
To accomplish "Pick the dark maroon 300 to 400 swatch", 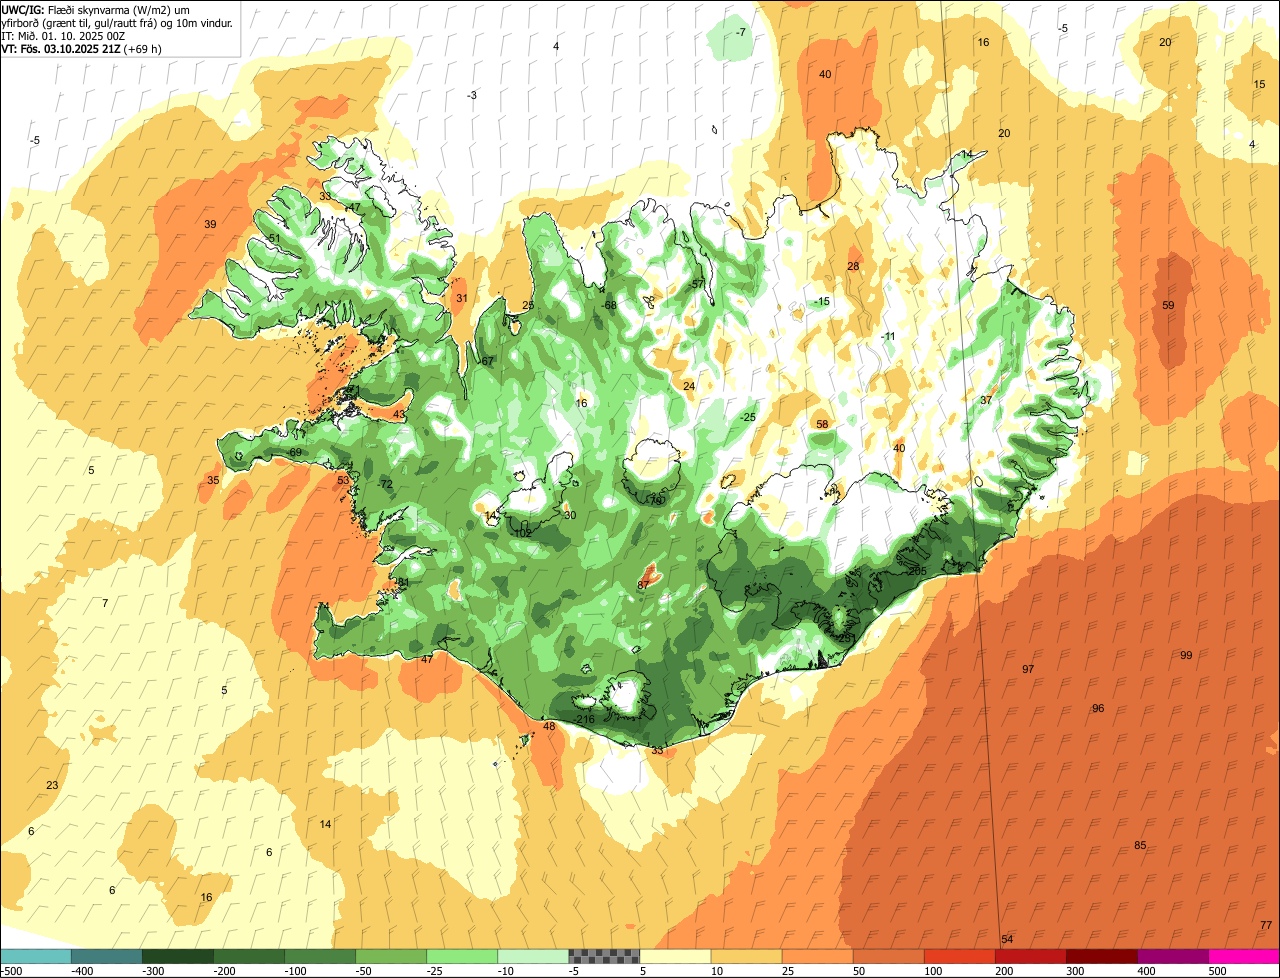I will (x=1102, y=957).
